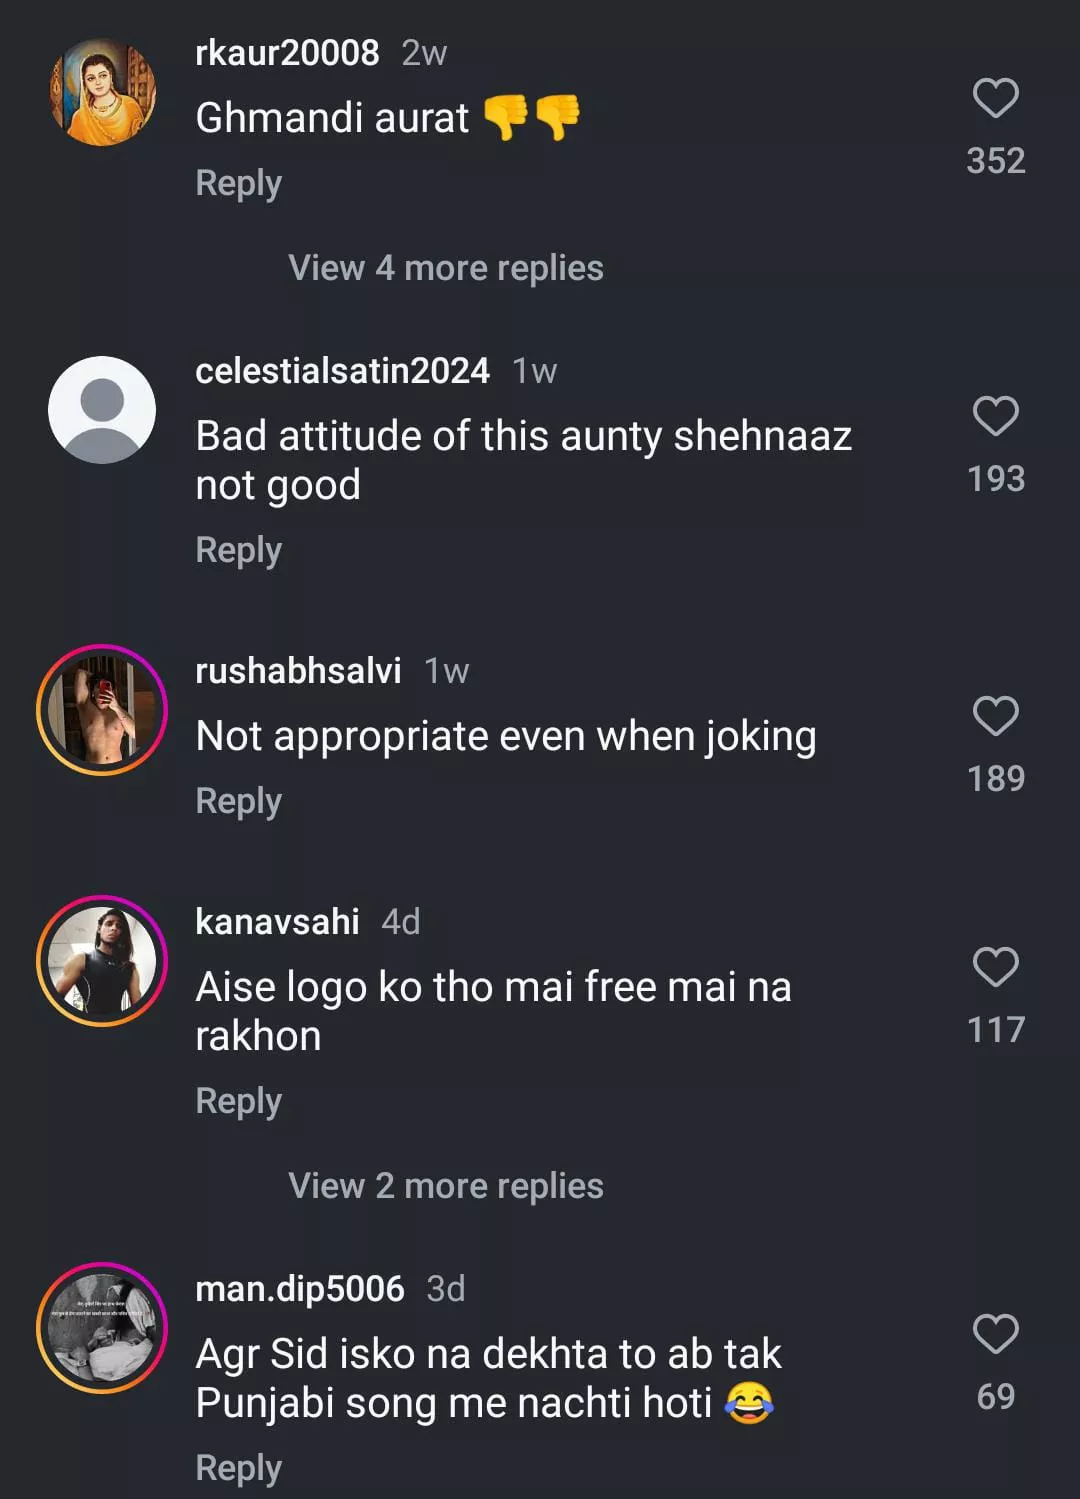
Task: Reply to rkaur20008's Ghmandi aurat comment
Action: (238, 183)
